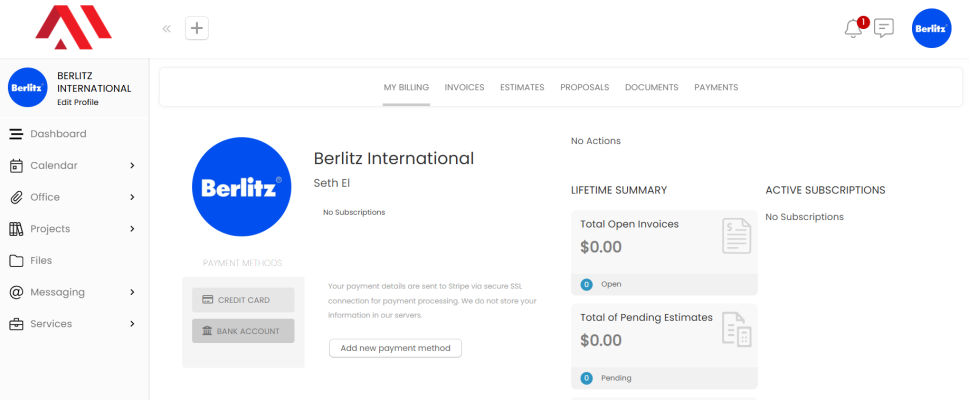969x400 pixels.
Task: Select the Credit Card payment option
Action: click(x=243, y=300)
